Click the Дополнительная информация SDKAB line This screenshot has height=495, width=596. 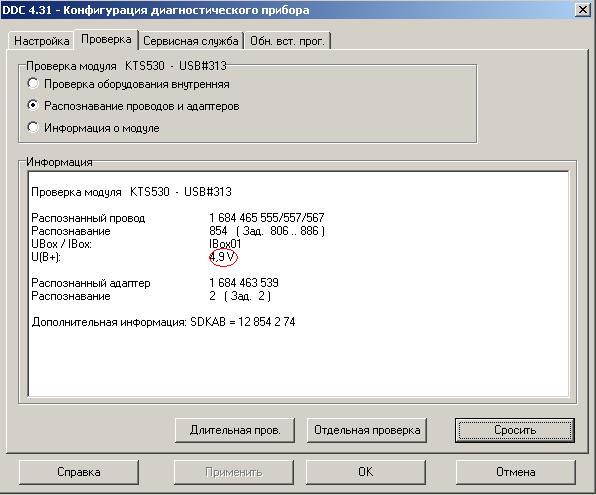click(x=163, y=322)
